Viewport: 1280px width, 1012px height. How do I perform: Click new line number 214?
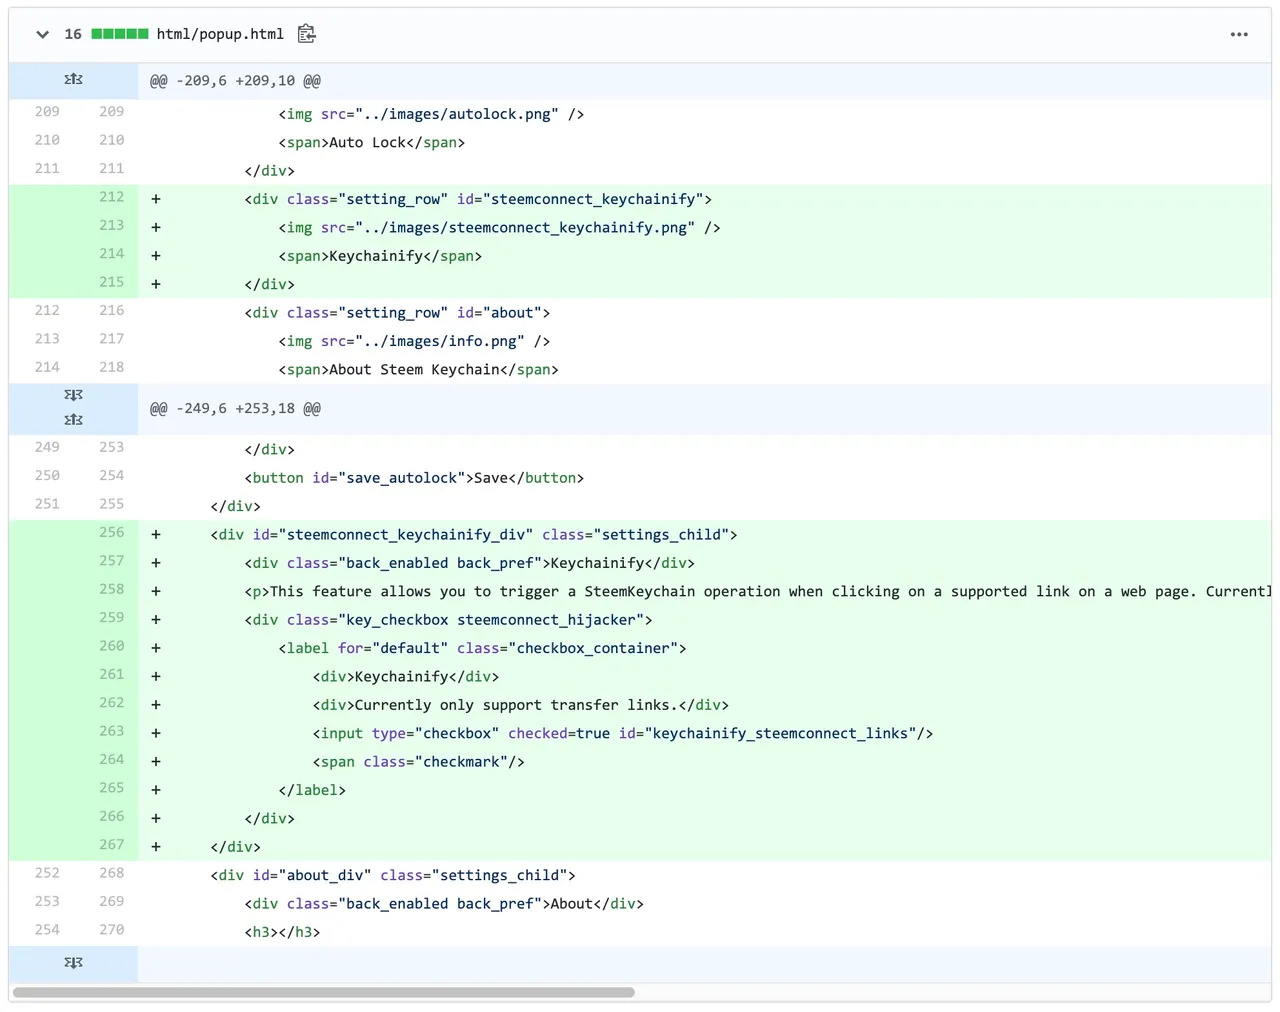pos(112,253)
